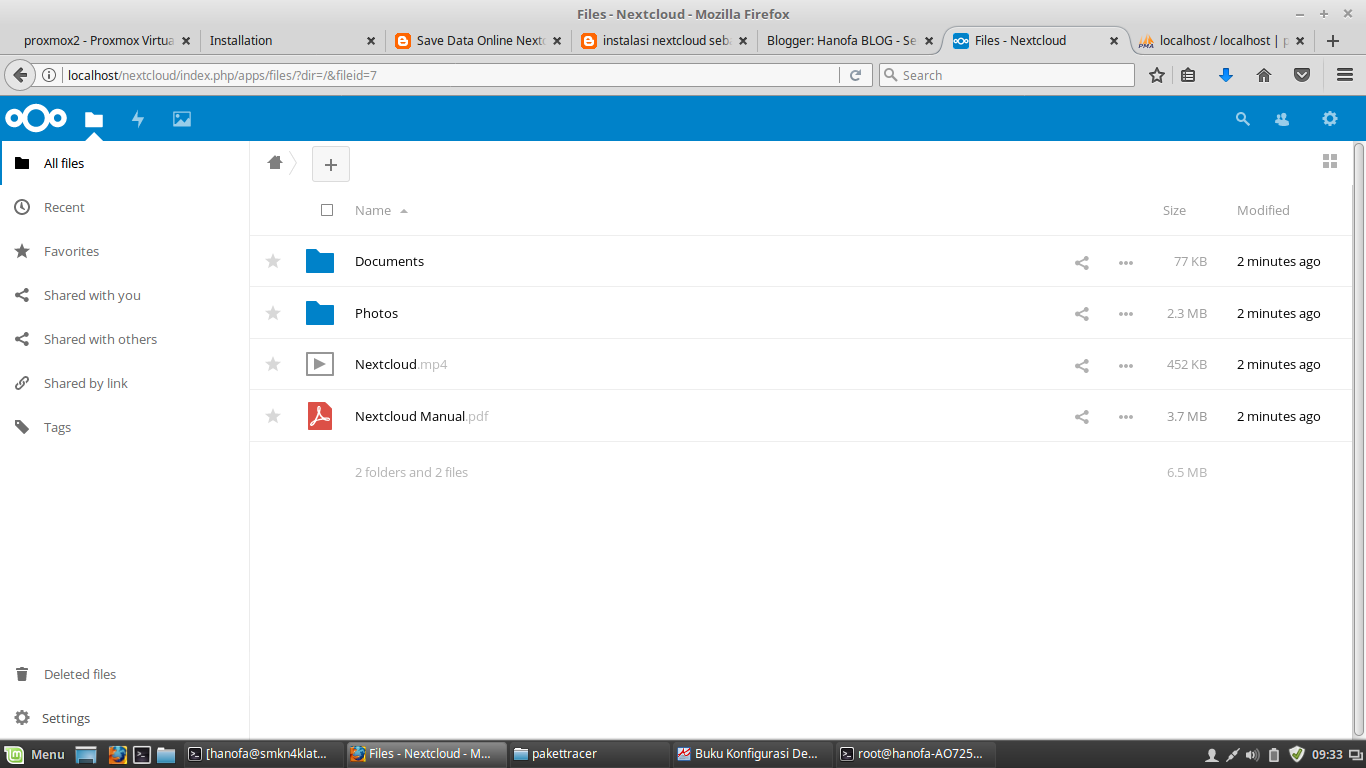Click the Nextcloud header search magnifier
This screenshot has height=768, width=1366.
pos(1243,119)
